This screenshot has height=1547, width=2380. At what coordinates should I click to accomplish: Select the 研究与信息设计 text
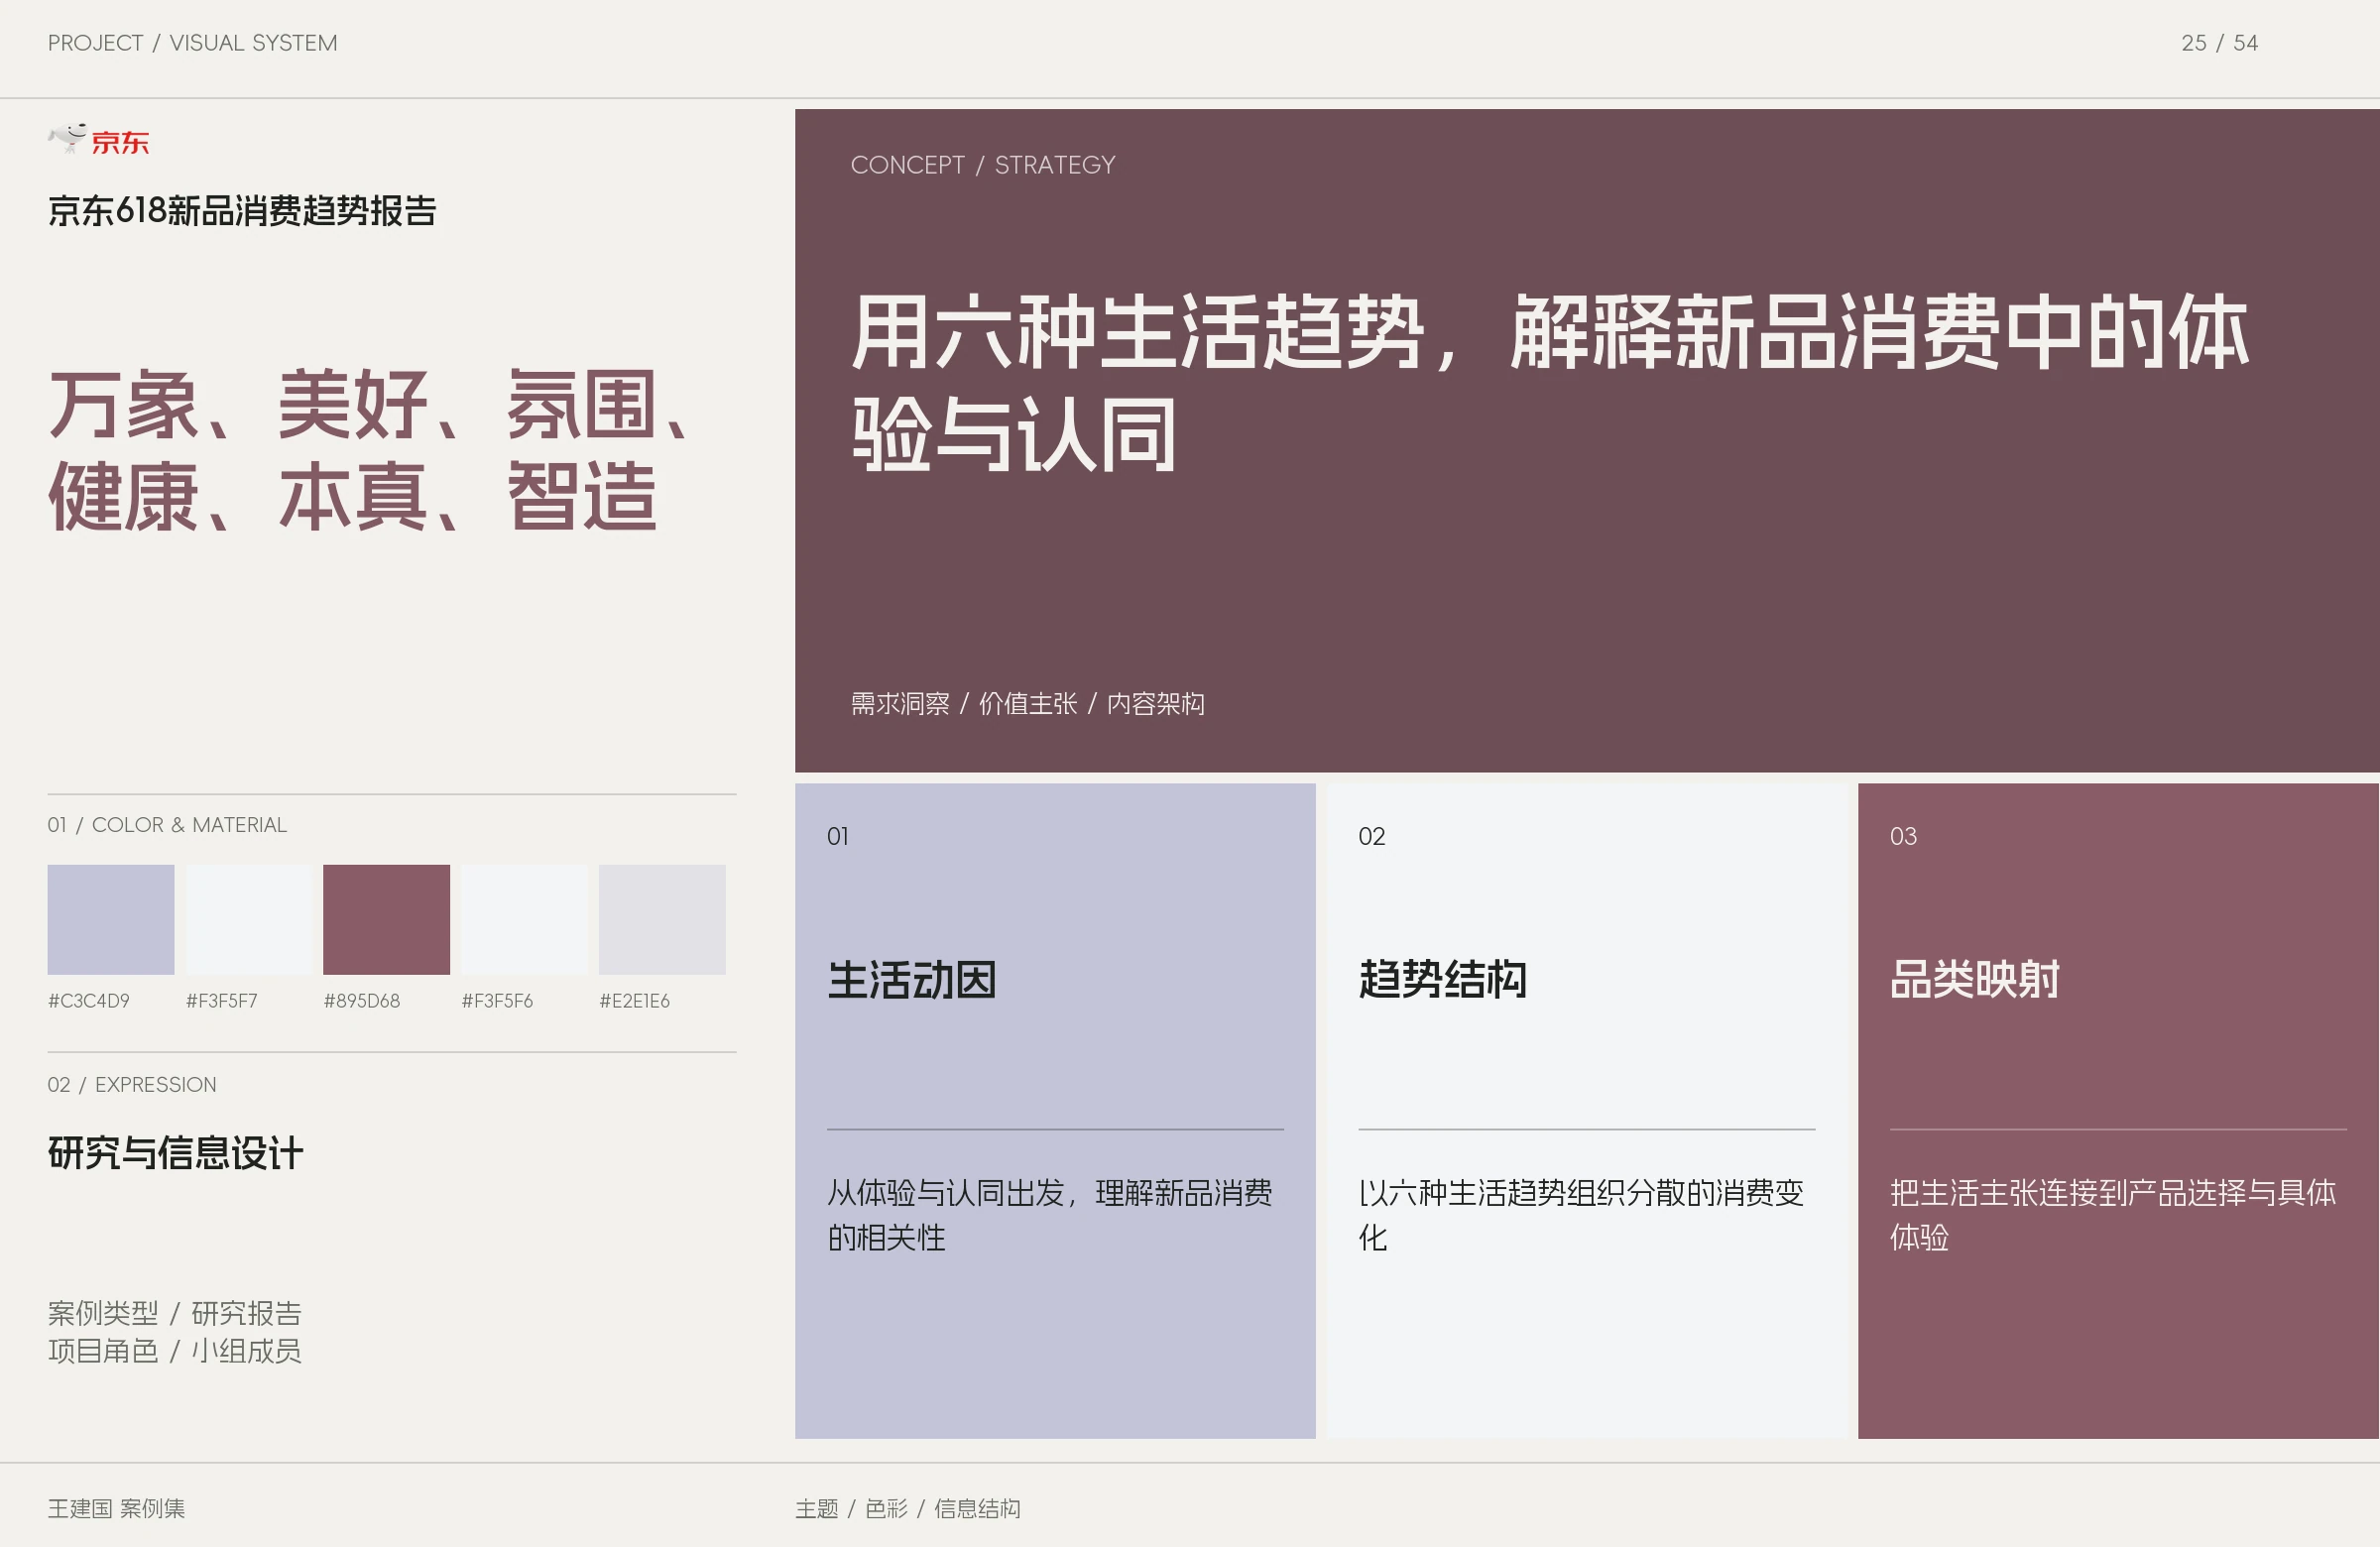point(176,1153)
